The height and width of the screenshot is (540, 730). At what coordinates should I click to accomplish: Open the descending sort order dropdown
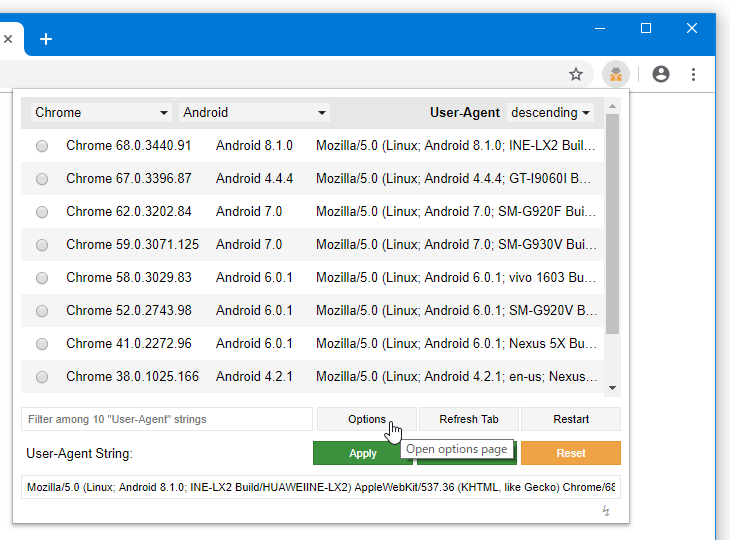click(550, 113)
